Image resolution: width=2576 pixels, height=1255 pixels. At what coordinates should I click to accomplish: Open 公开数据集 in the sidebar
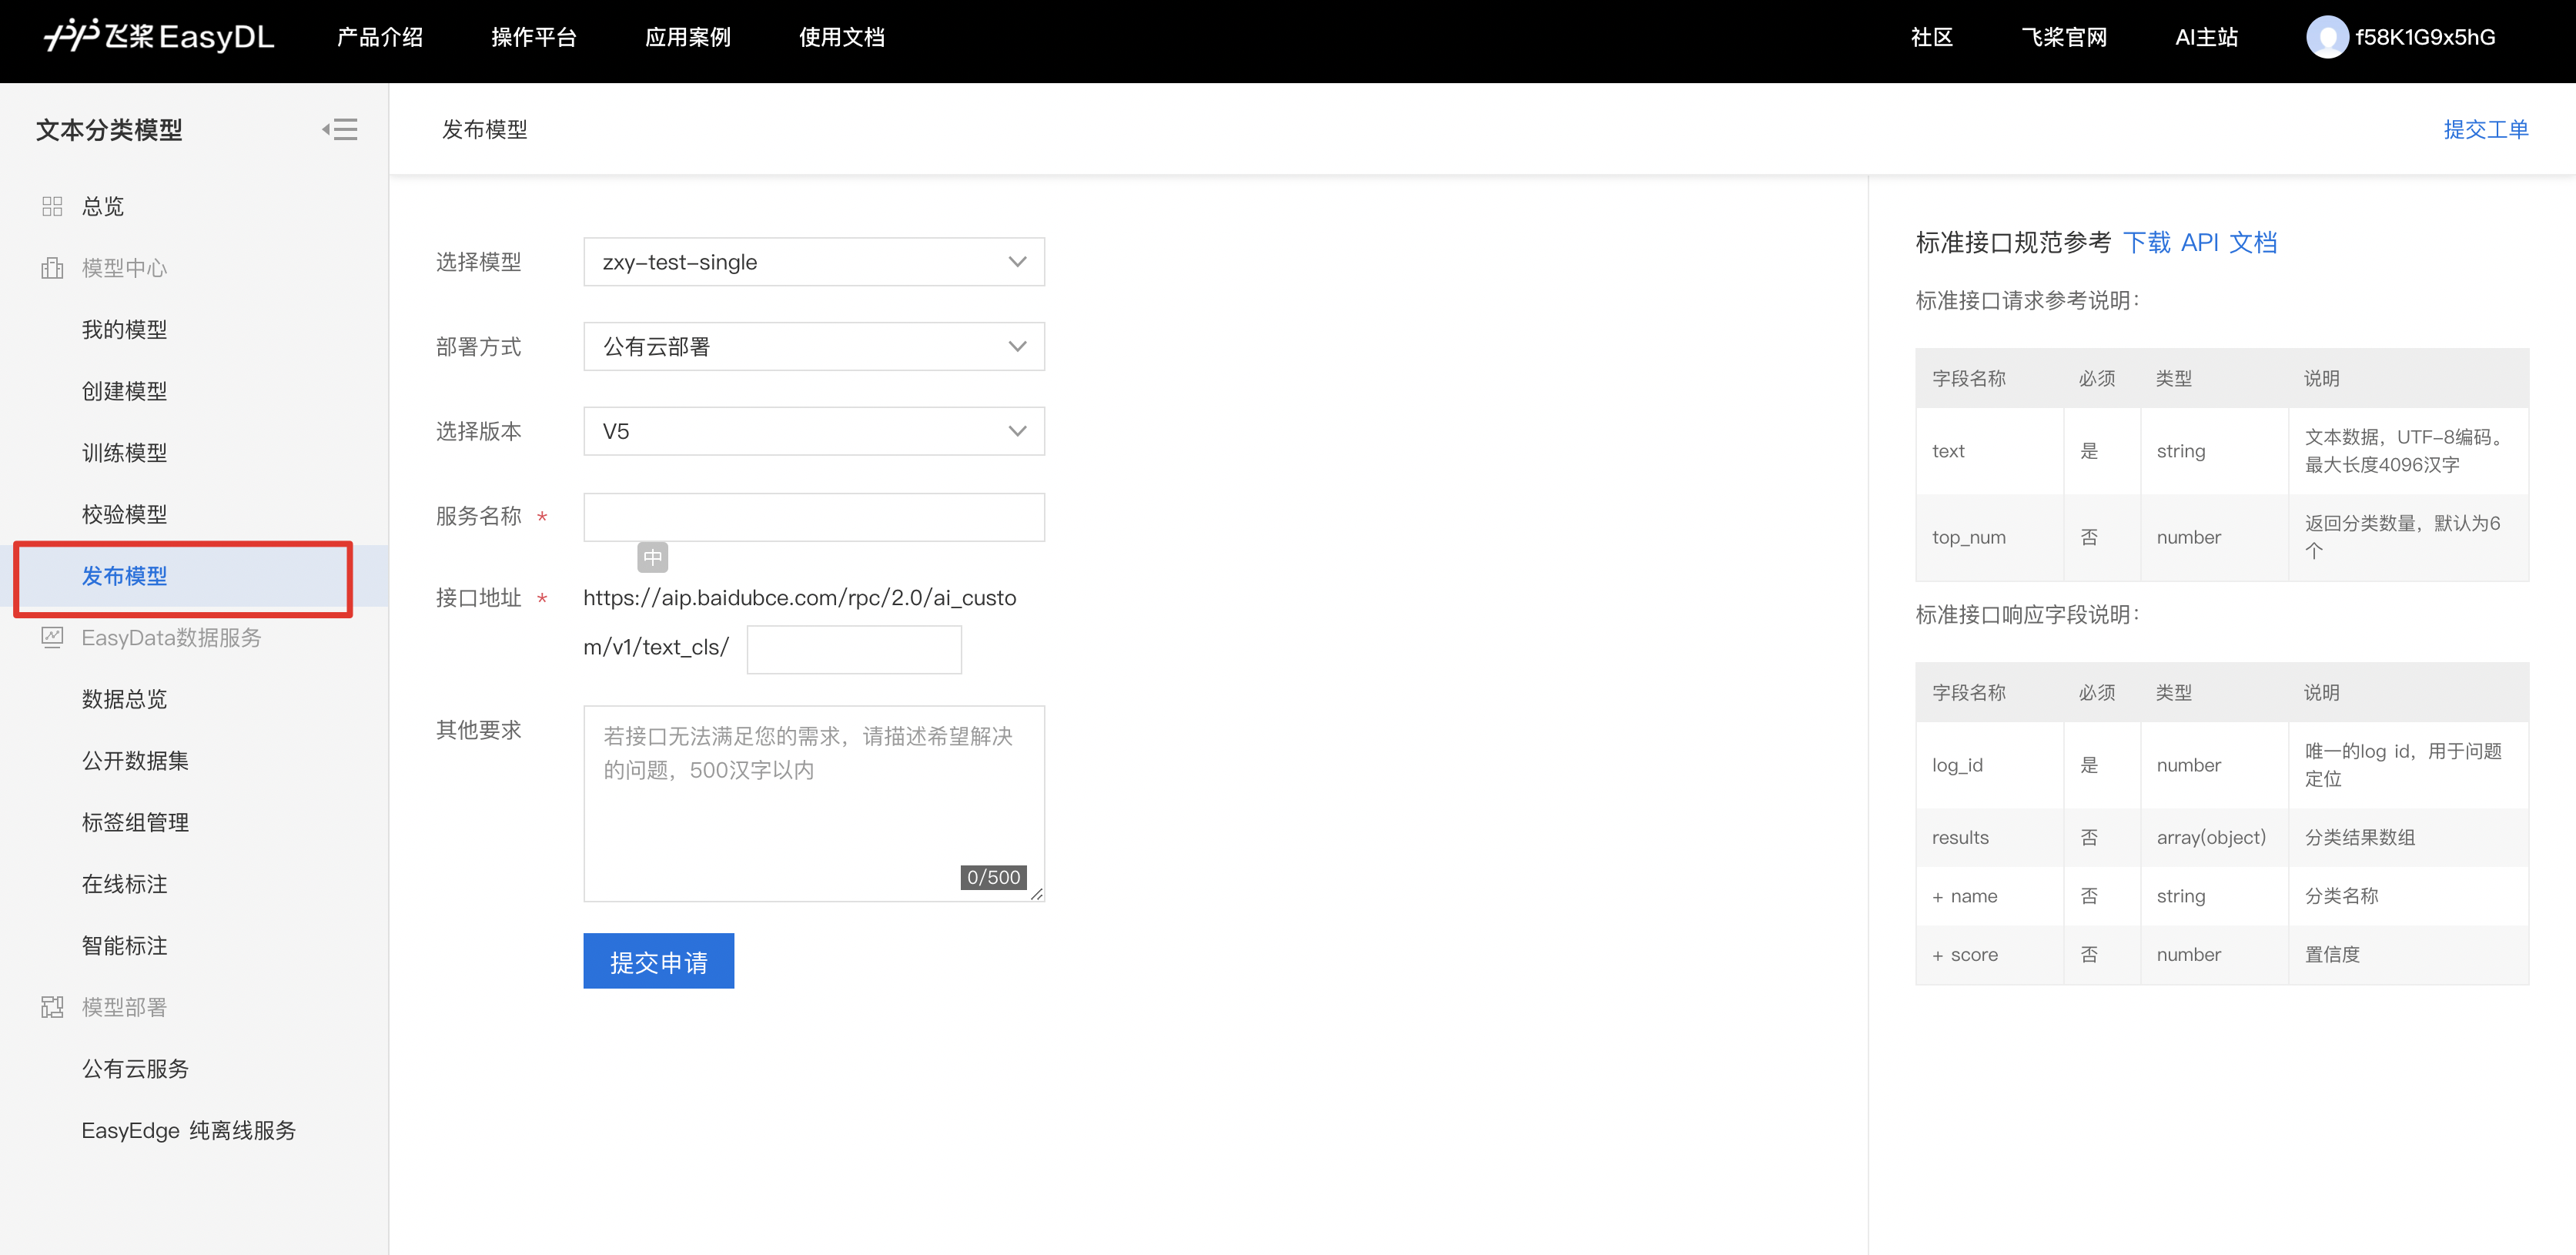pos(135,761)
